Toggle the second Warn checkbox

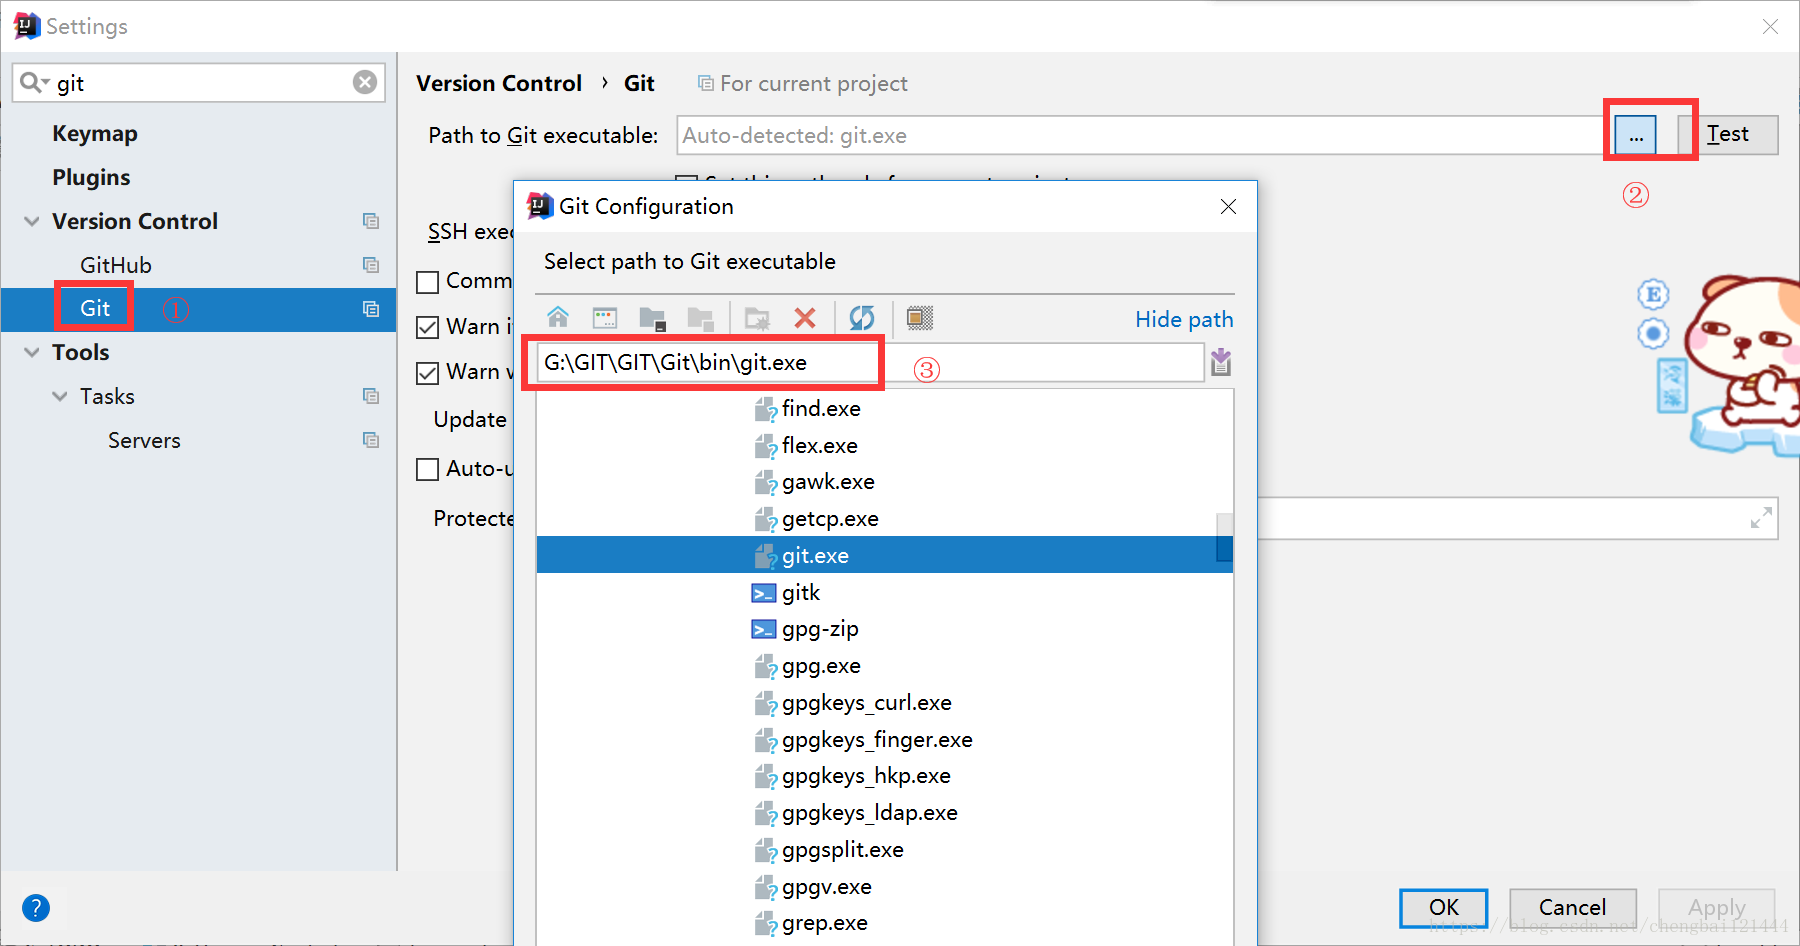[428, 373]
